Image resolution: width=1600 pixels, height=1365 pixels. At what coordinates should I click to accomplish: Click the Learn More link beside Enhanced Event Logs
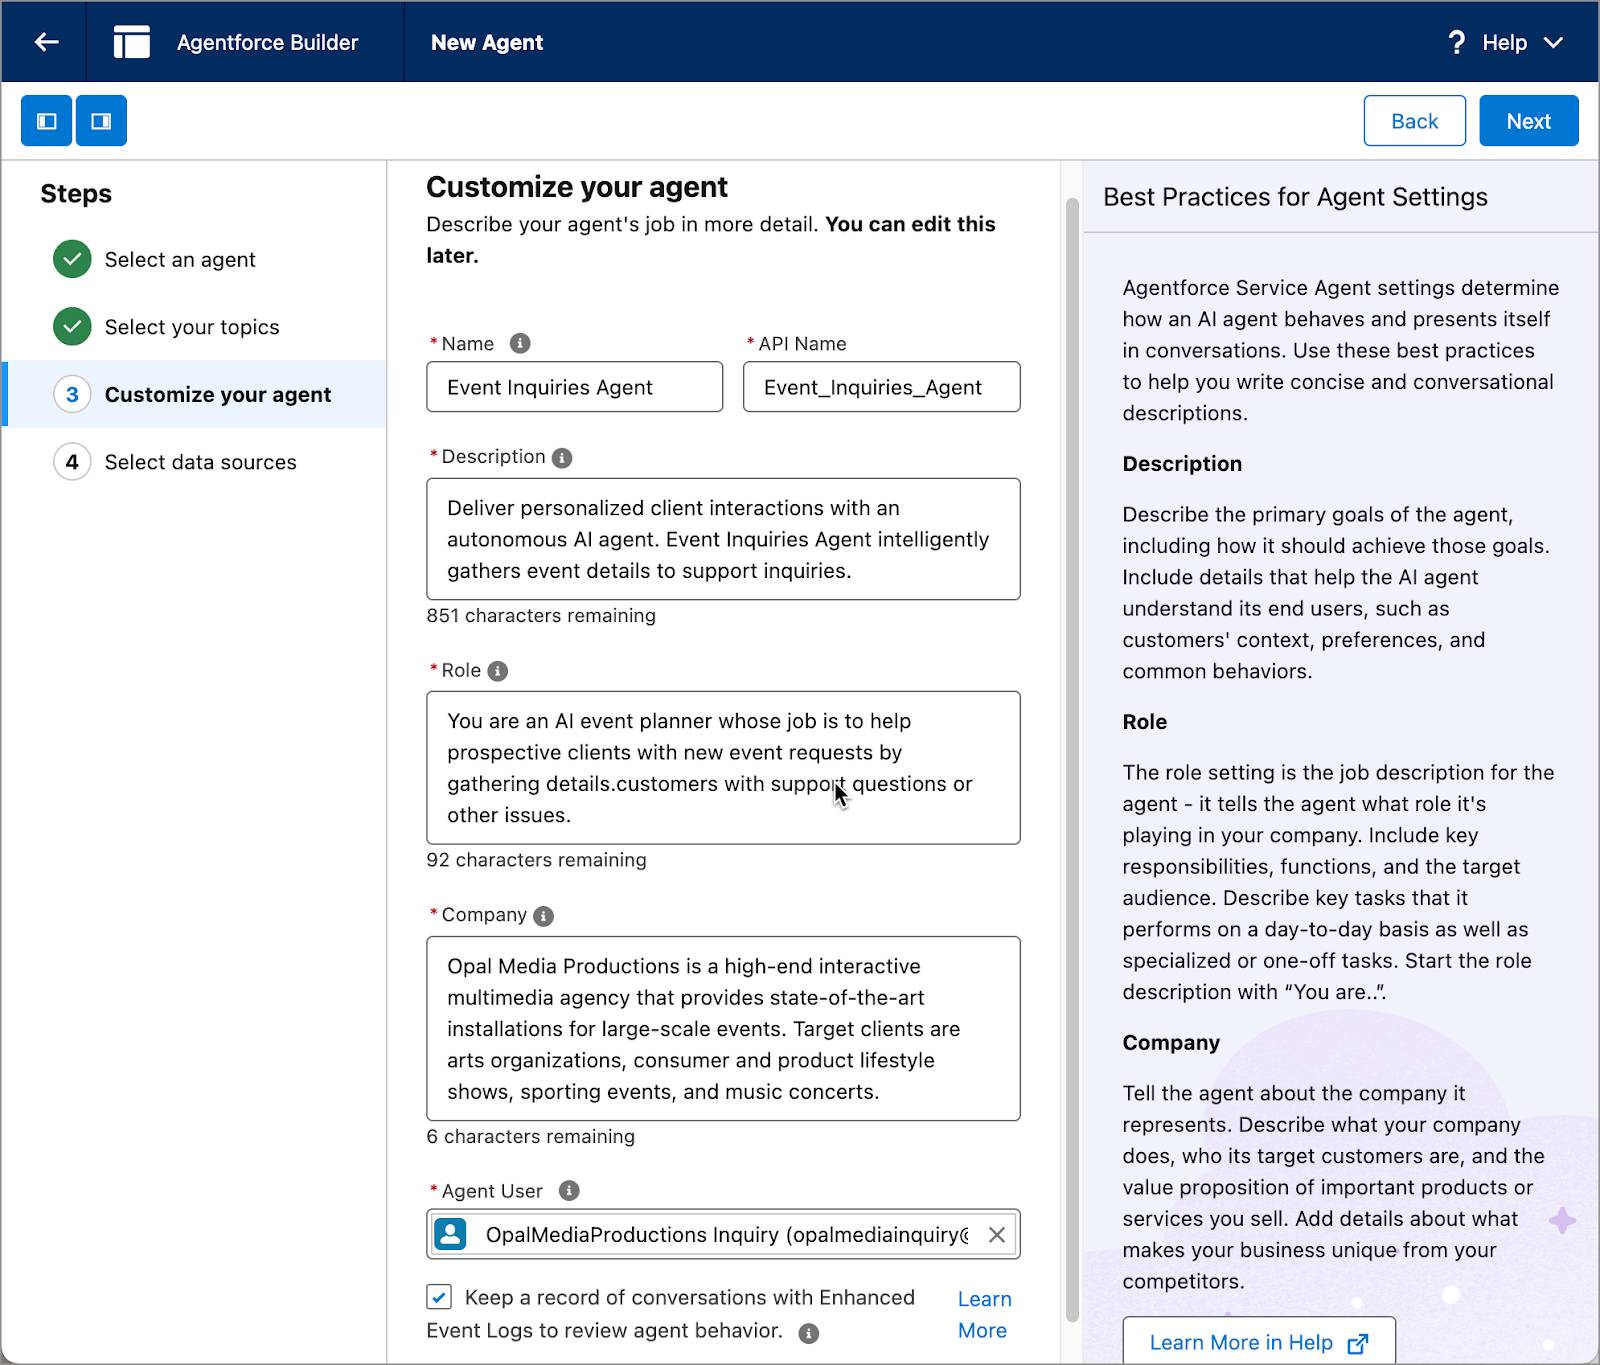click(x=984, y=1314)
